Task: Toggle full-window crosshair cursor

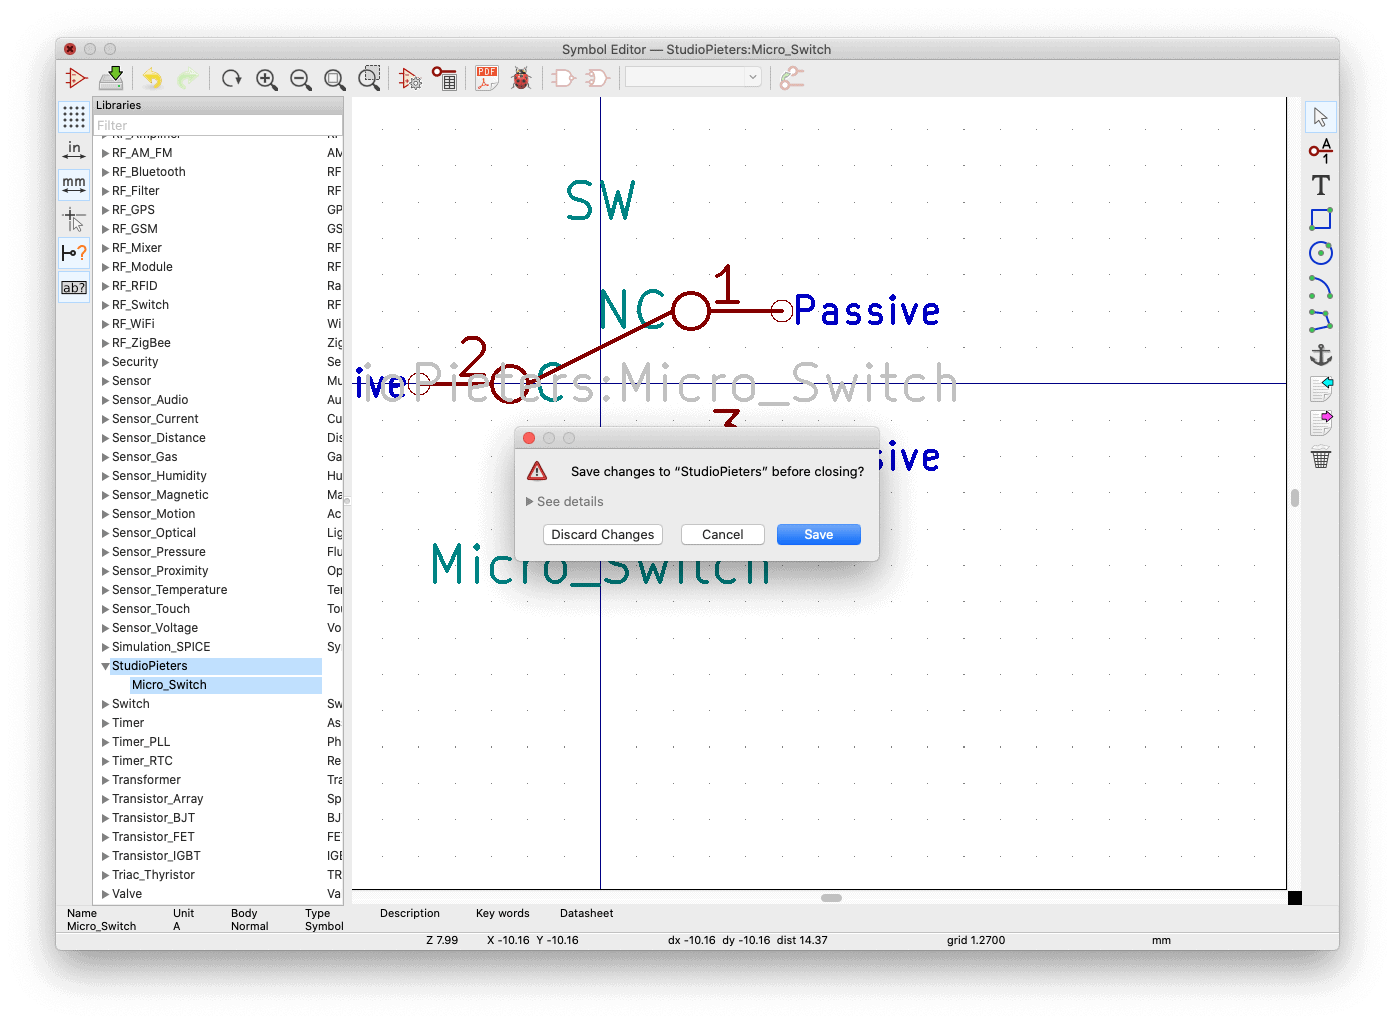Action: [x=74, y=219]
